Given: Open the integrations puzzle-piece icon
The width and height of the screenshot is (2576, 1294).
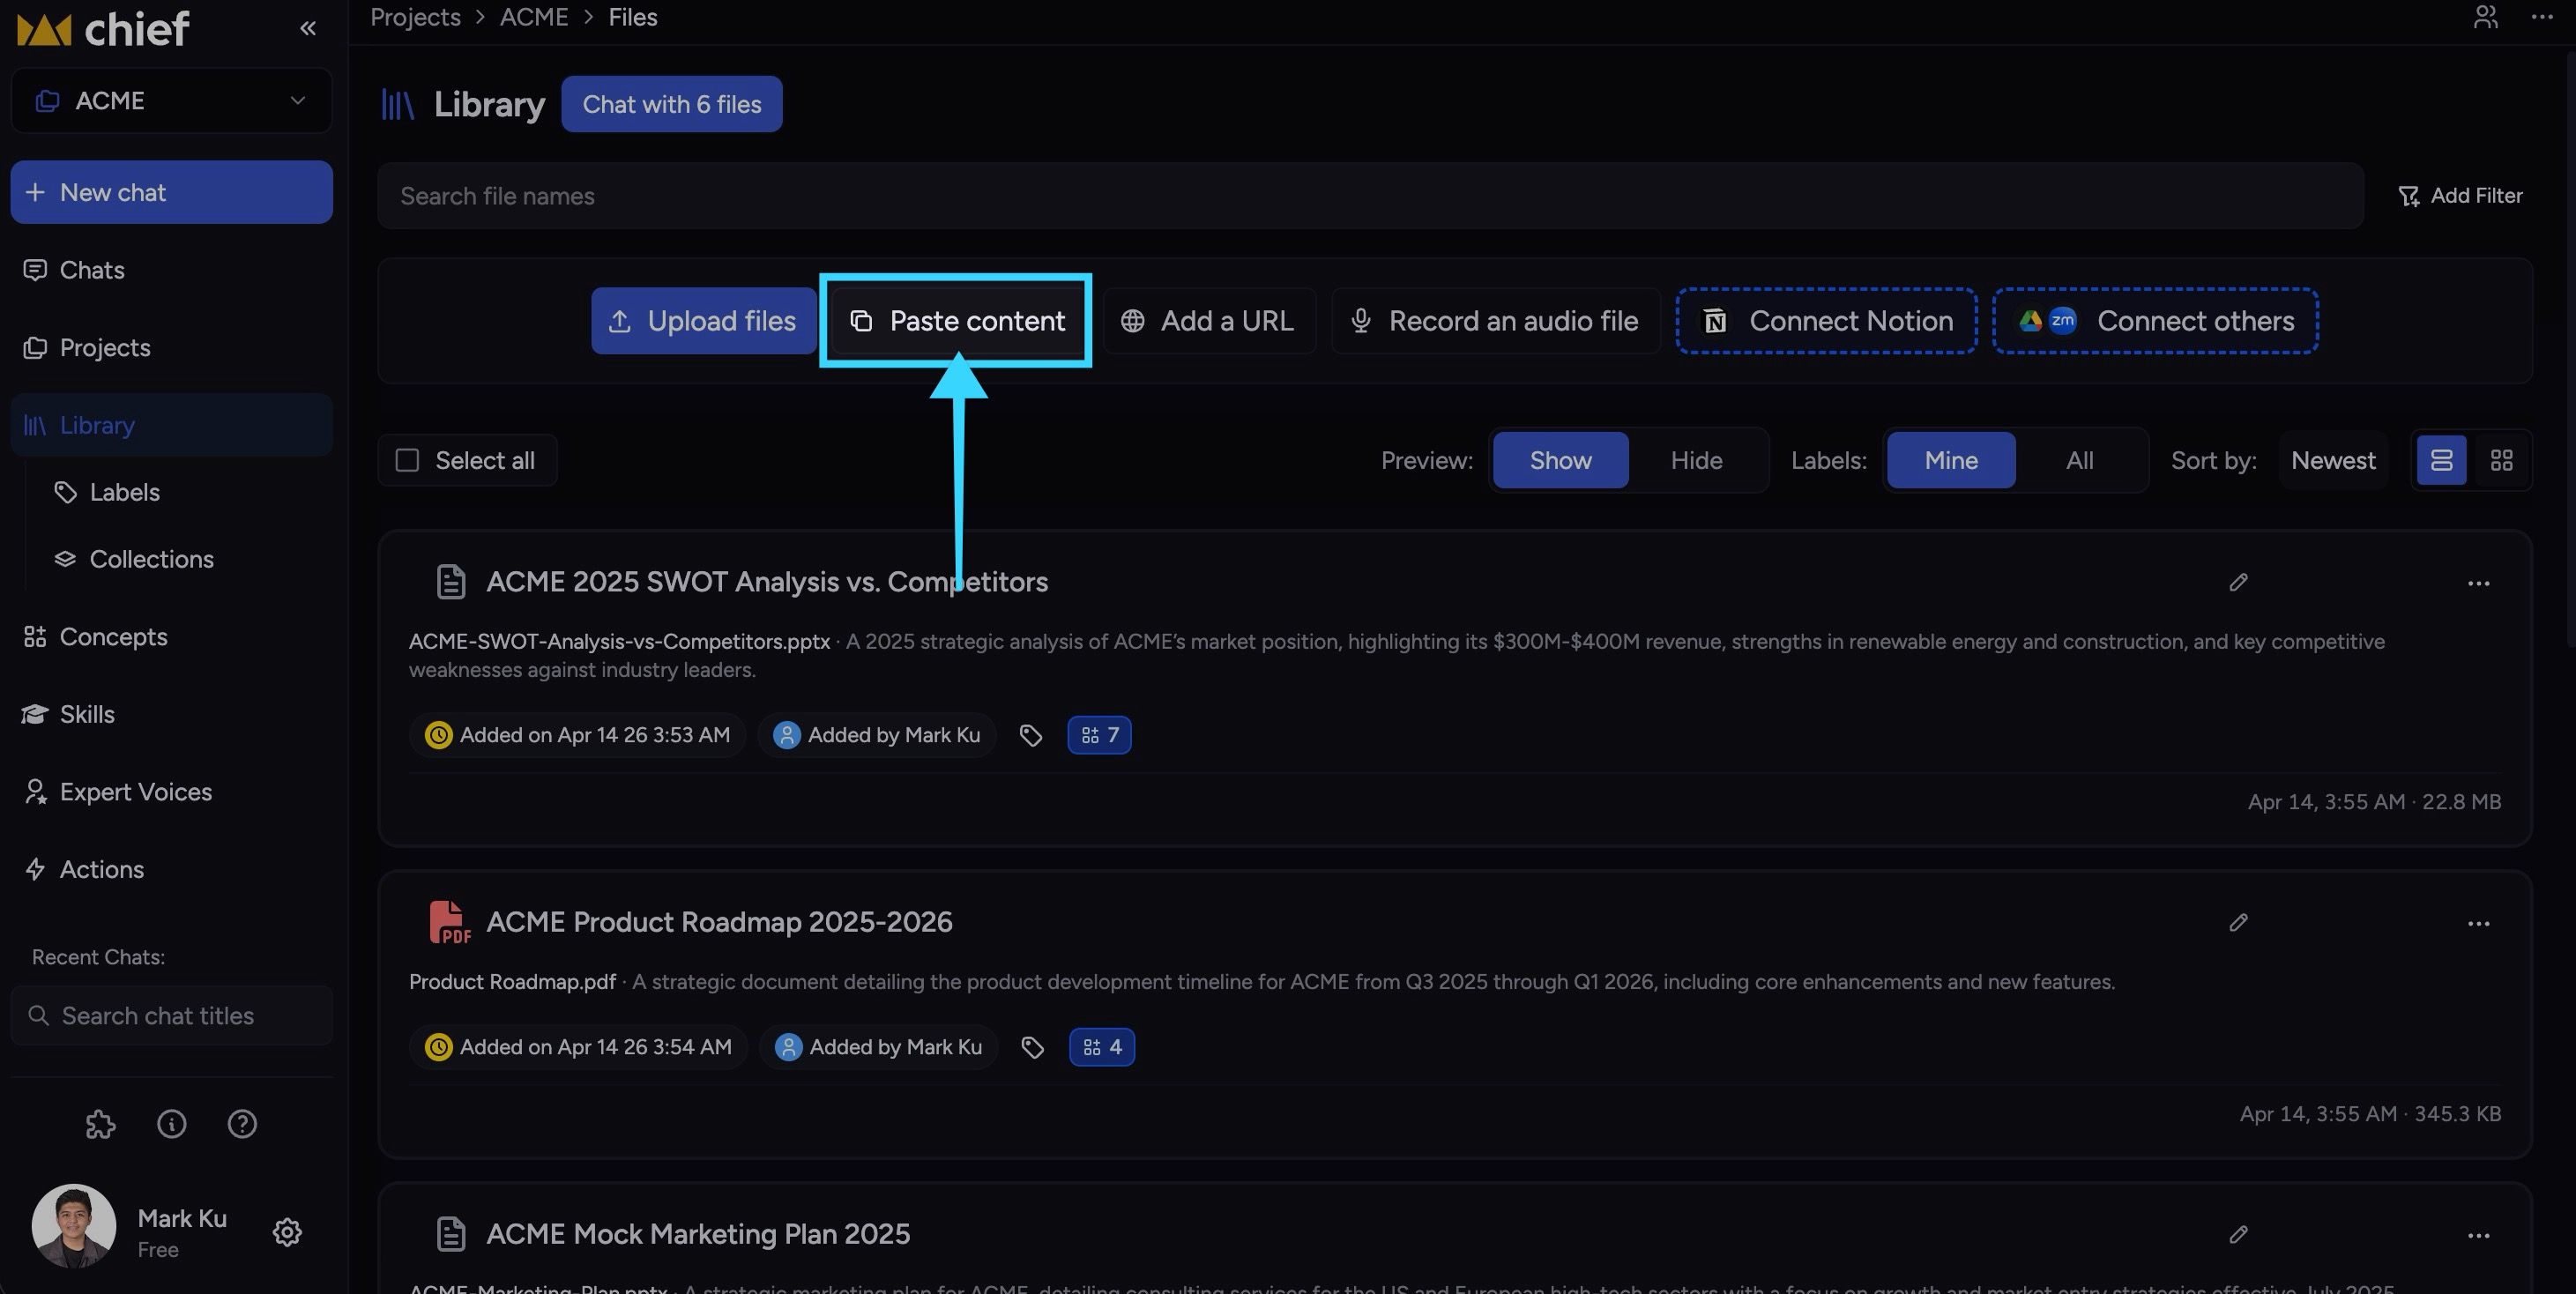Looking at the screenshot, I should [100, 1124].
